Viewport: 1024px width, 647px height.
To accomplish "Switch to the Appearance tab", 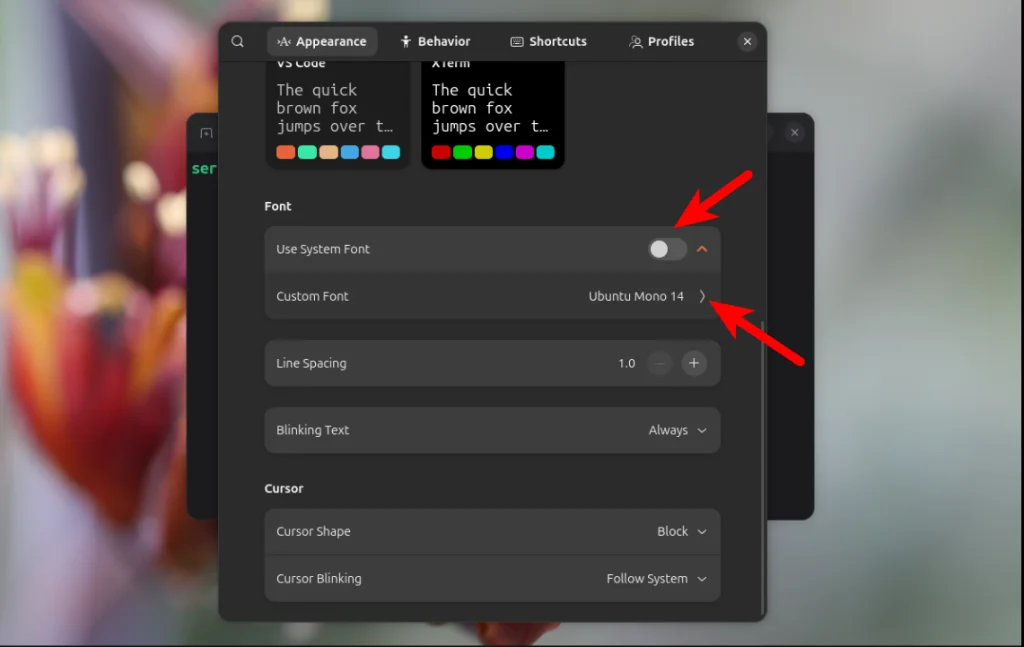I will coord(322,41).
